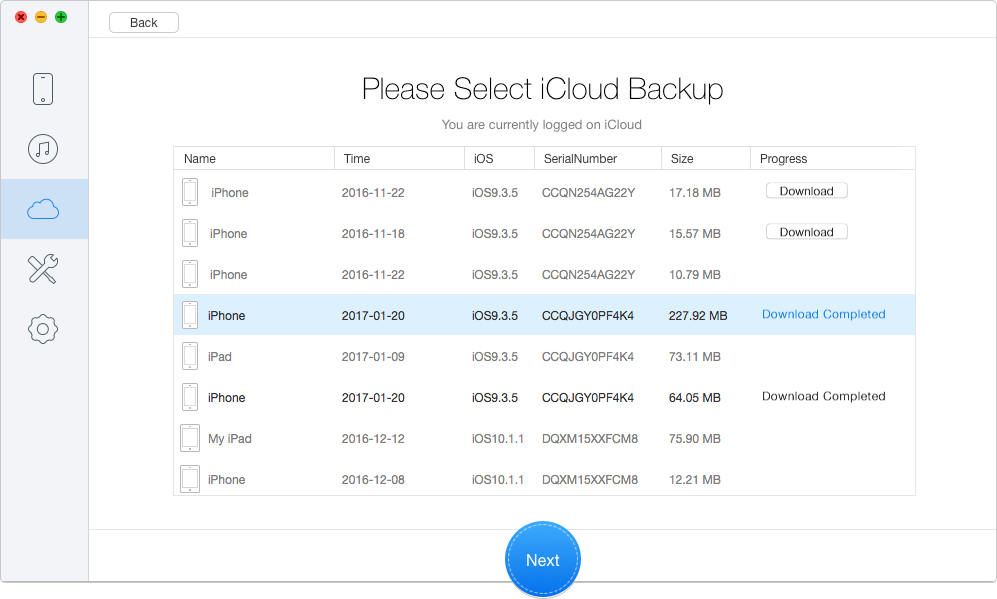
Task: Click the 227.92 MB size cell
Action: click(x=698, y=315)
